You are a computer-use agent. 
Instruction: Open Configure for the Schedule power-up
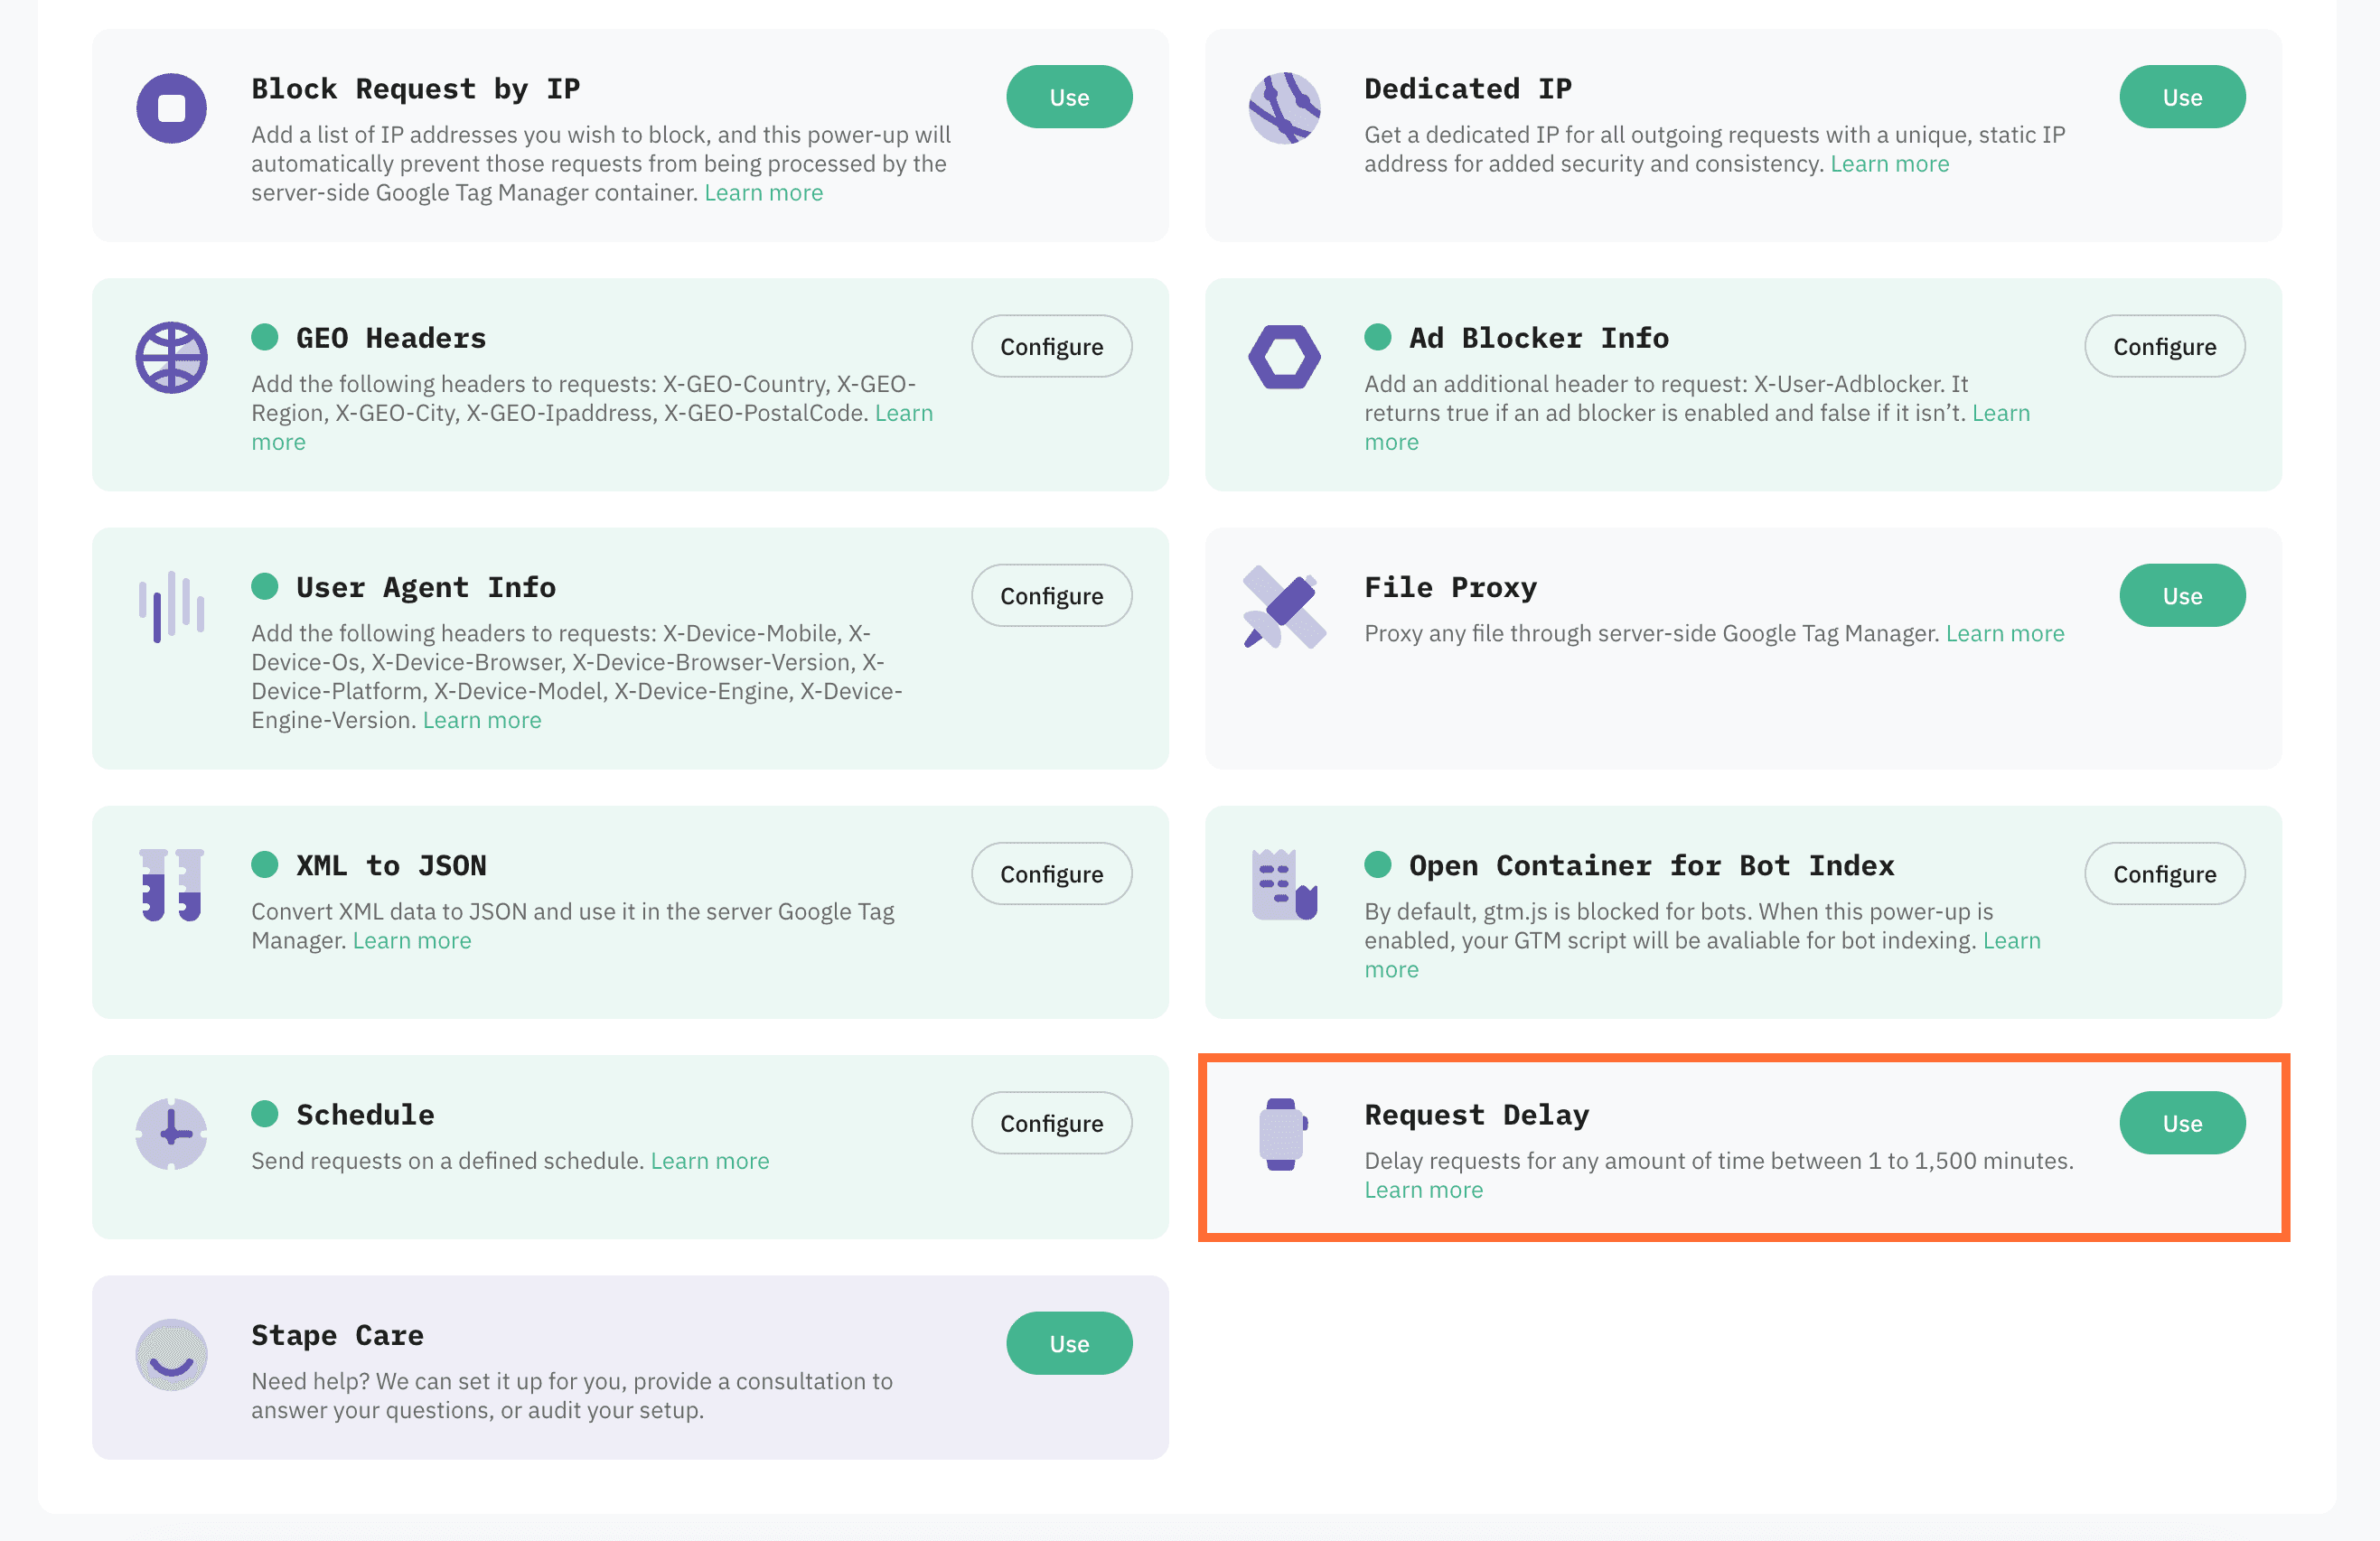[x=1051, y=1123]
